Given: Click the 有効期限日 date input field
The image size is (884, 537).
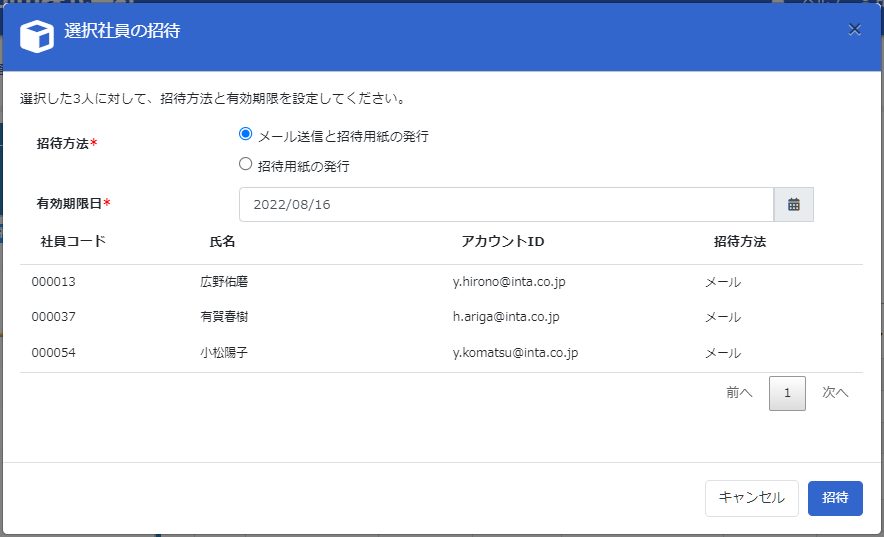Looking at the screenshot, I should pyautogui.click(x=506, y=204).
